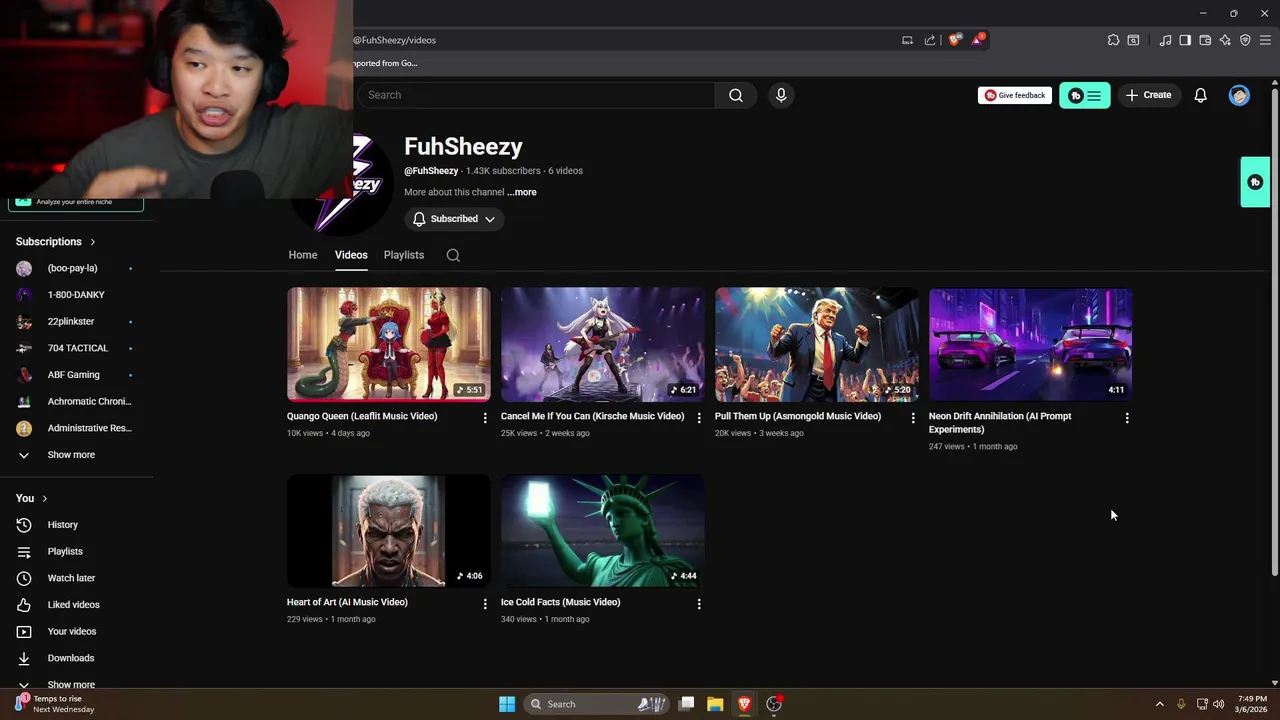Open the Windows Start menu
The height and width of the screenshot is (720, 1280).
pyautogui.click(x=507, y=704)
